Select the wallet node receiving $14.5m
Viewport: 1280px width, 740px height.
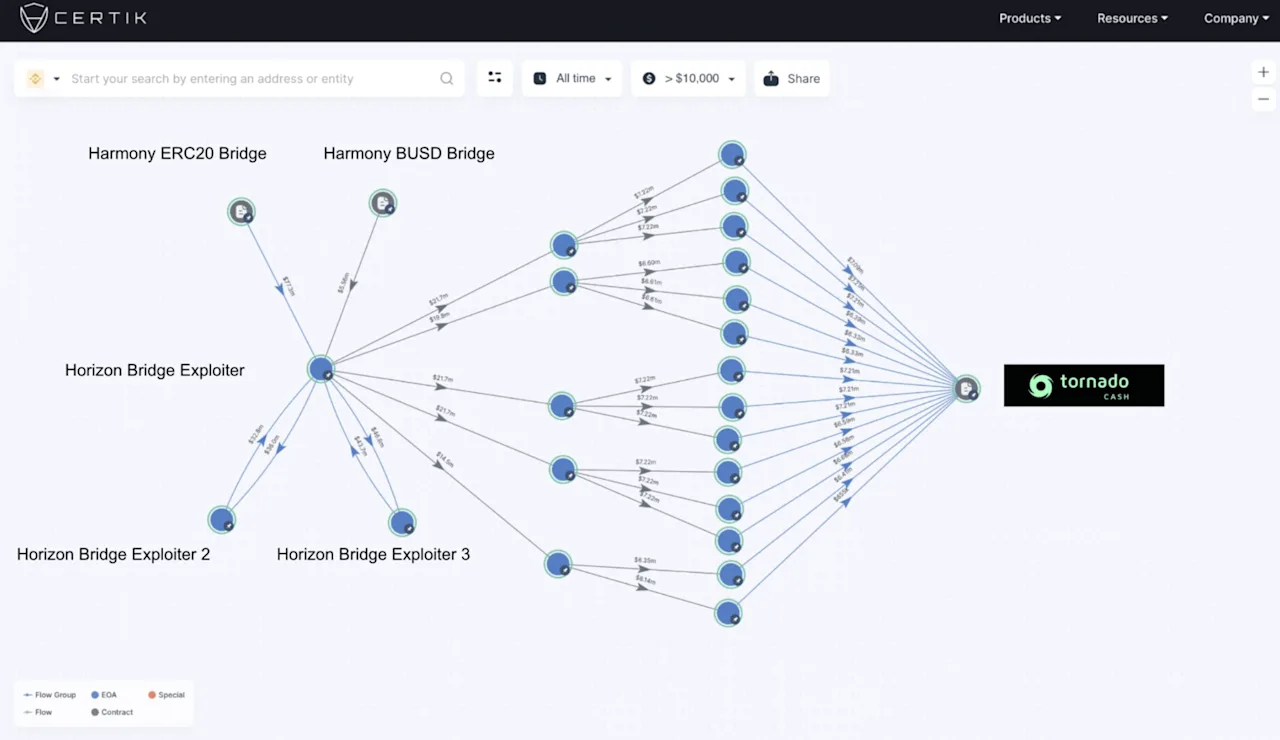point(558,564)
